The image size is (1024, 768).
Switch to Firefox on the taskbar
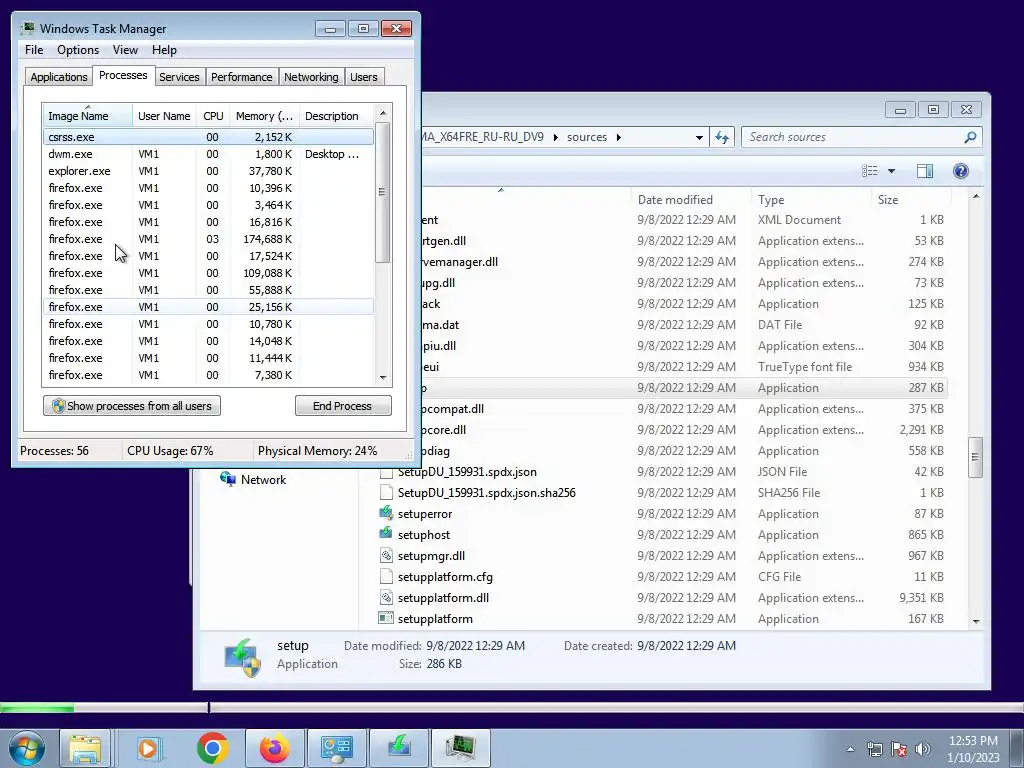274,748
